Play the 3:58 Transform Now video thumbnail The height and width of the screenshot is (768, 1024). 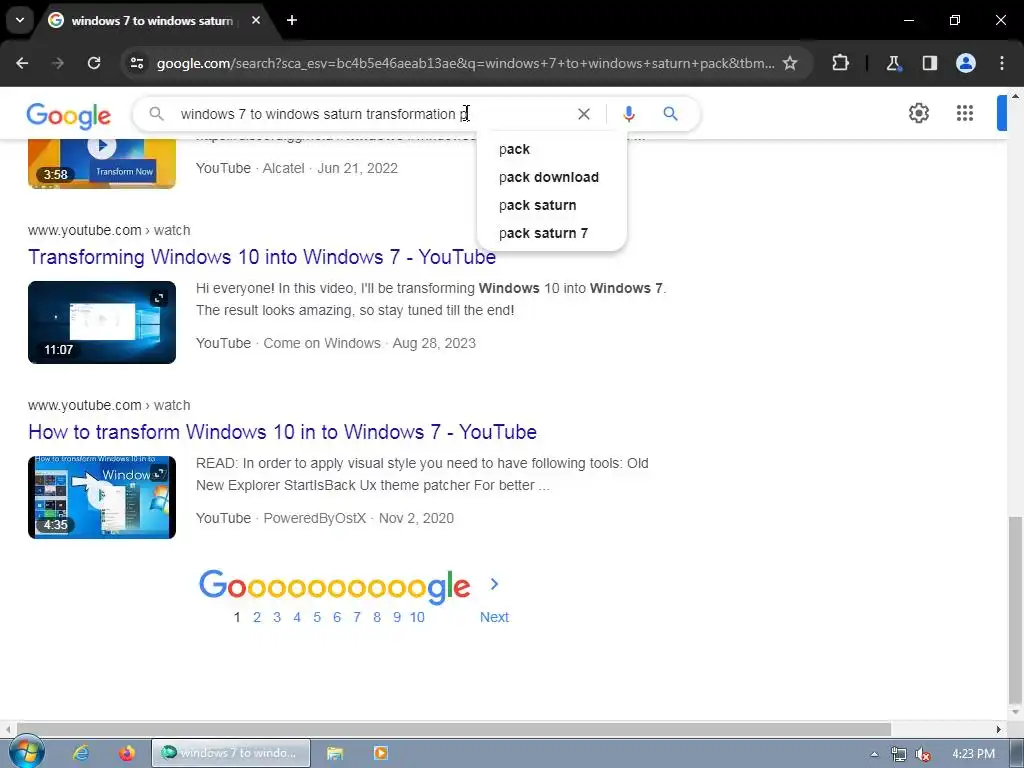(x=102, y=163)
